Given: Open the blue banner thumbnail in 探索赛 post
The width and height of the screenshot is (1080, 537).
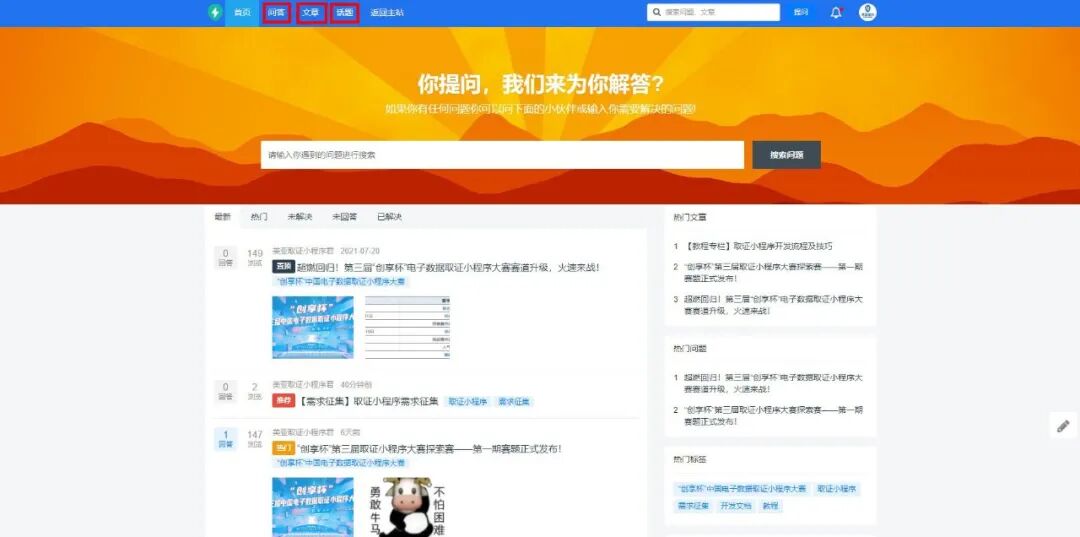Looking at the screenshot, I should pyautogui.click(x=313, y=507).
